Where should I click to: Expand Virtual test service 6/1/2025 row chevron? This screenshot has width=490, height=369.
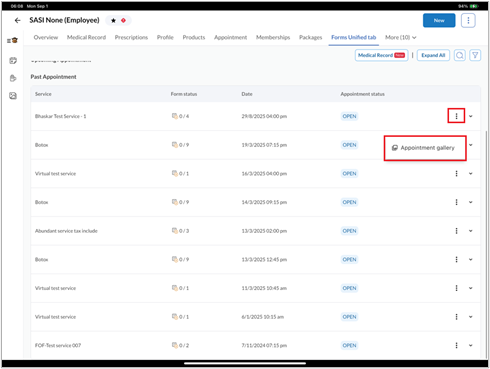coord(471,317)
